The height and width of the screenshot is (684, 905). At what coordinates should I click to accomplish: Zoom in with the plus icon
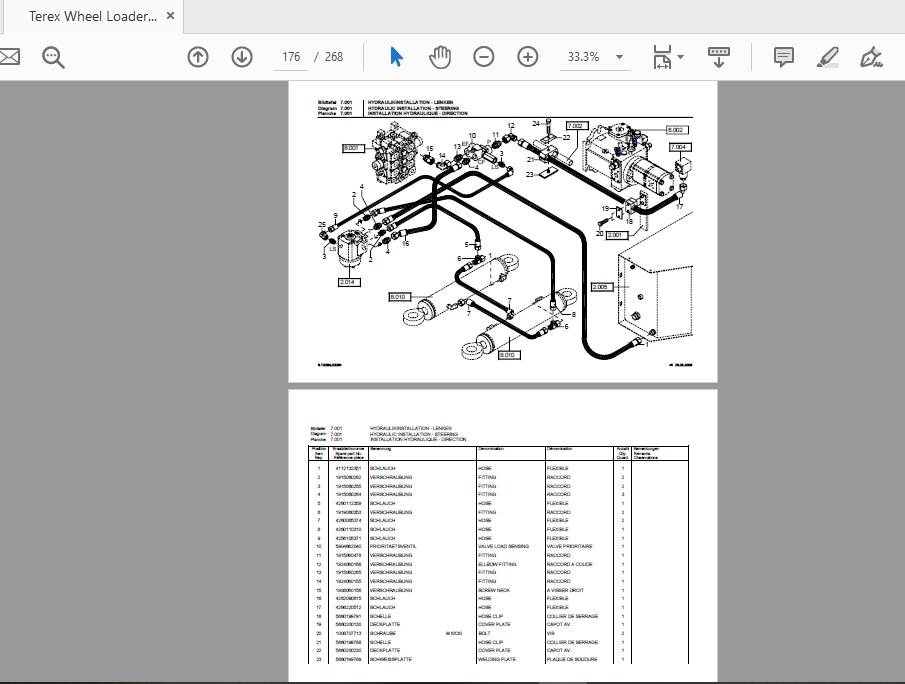coord(528,57)
